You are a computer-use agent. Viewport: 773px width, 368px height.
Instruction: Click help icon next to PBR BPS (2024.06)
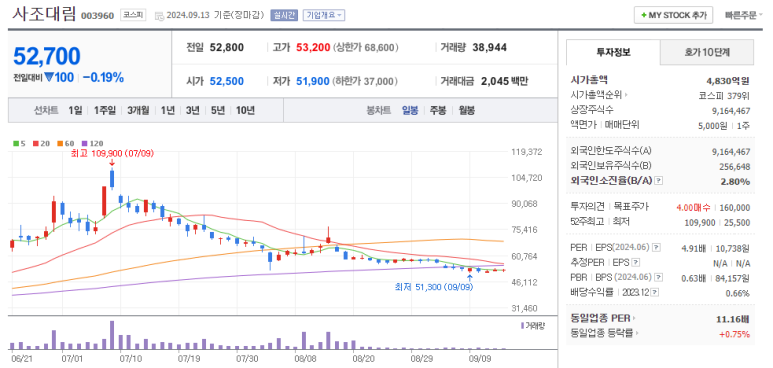(659, 277)
